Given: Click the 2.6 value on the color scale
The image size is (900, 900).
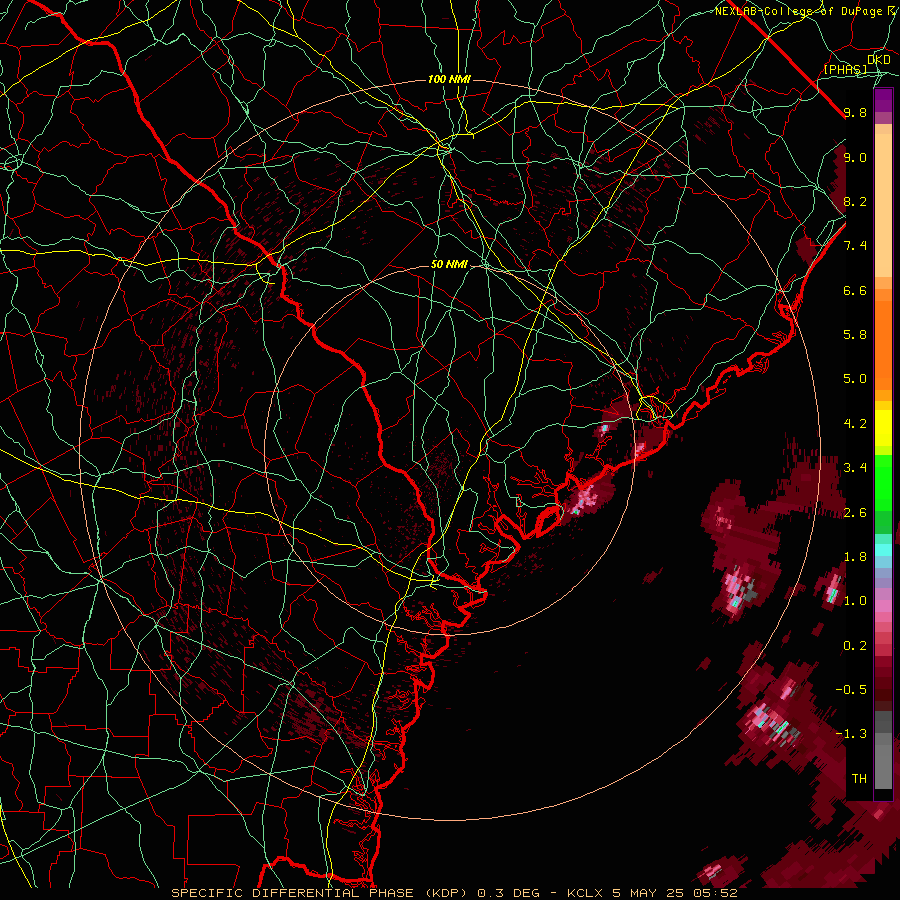Looking at the screenshot, I should (855, 513).
